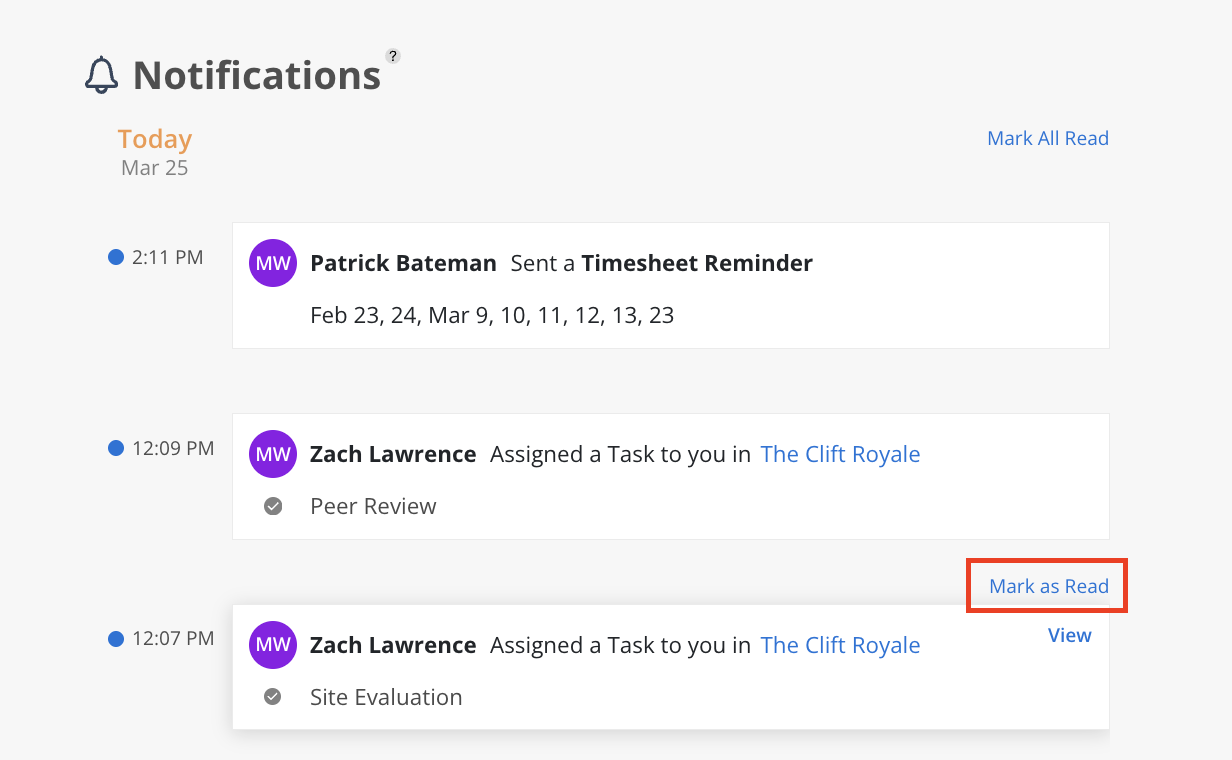The image size is (1232, 760).
Task: Select the Peer Review task title
Action: pyautogui.click(x=373, y=506)
